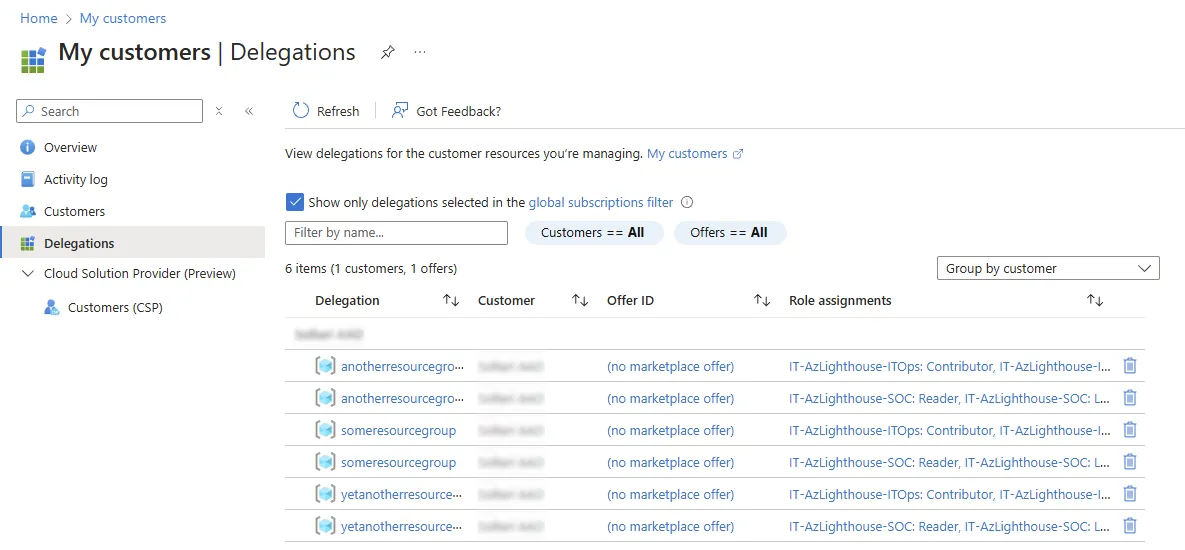Open anotherresourcegro delegation with ITOps Contributor role
Viewport: 1185px width, 550px height.
[402, 366]
